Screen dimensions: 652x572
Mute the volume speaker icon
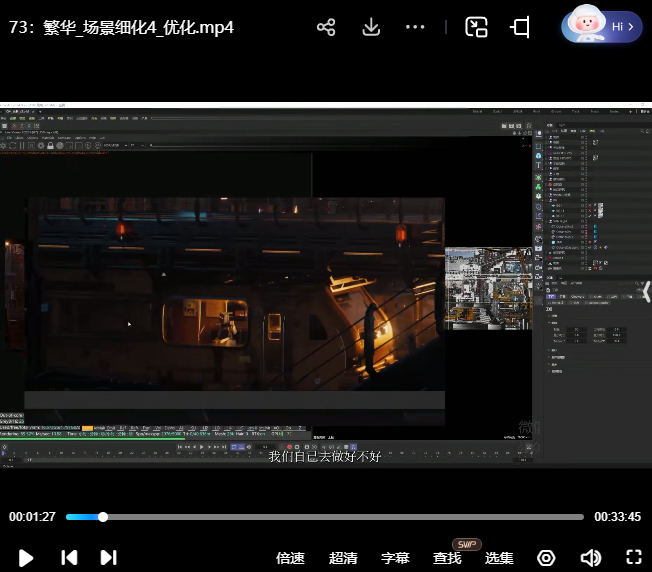point(590,558)
